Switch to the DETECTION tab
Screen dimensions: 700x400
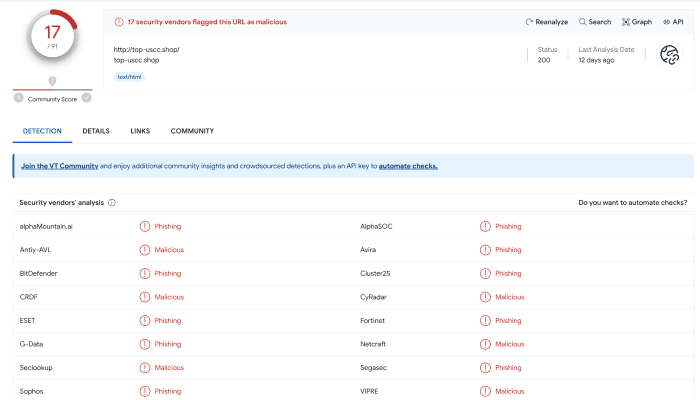pos(42,131)
